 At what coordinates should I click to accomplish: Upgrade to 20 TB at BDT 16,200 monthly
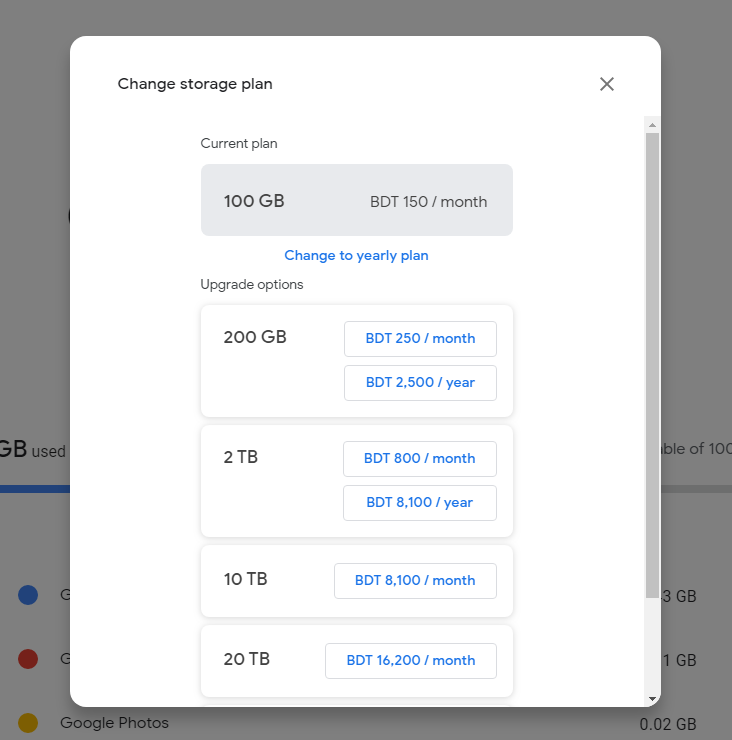point(411,660)
